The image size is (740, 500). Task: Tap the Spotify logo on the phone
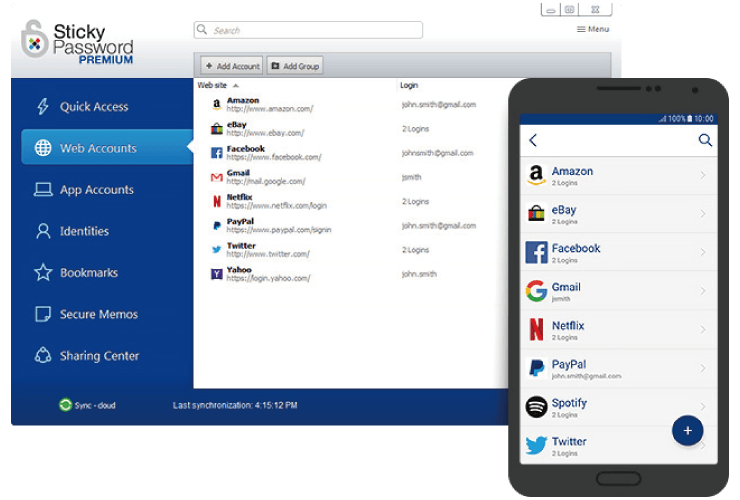[537, 407]
